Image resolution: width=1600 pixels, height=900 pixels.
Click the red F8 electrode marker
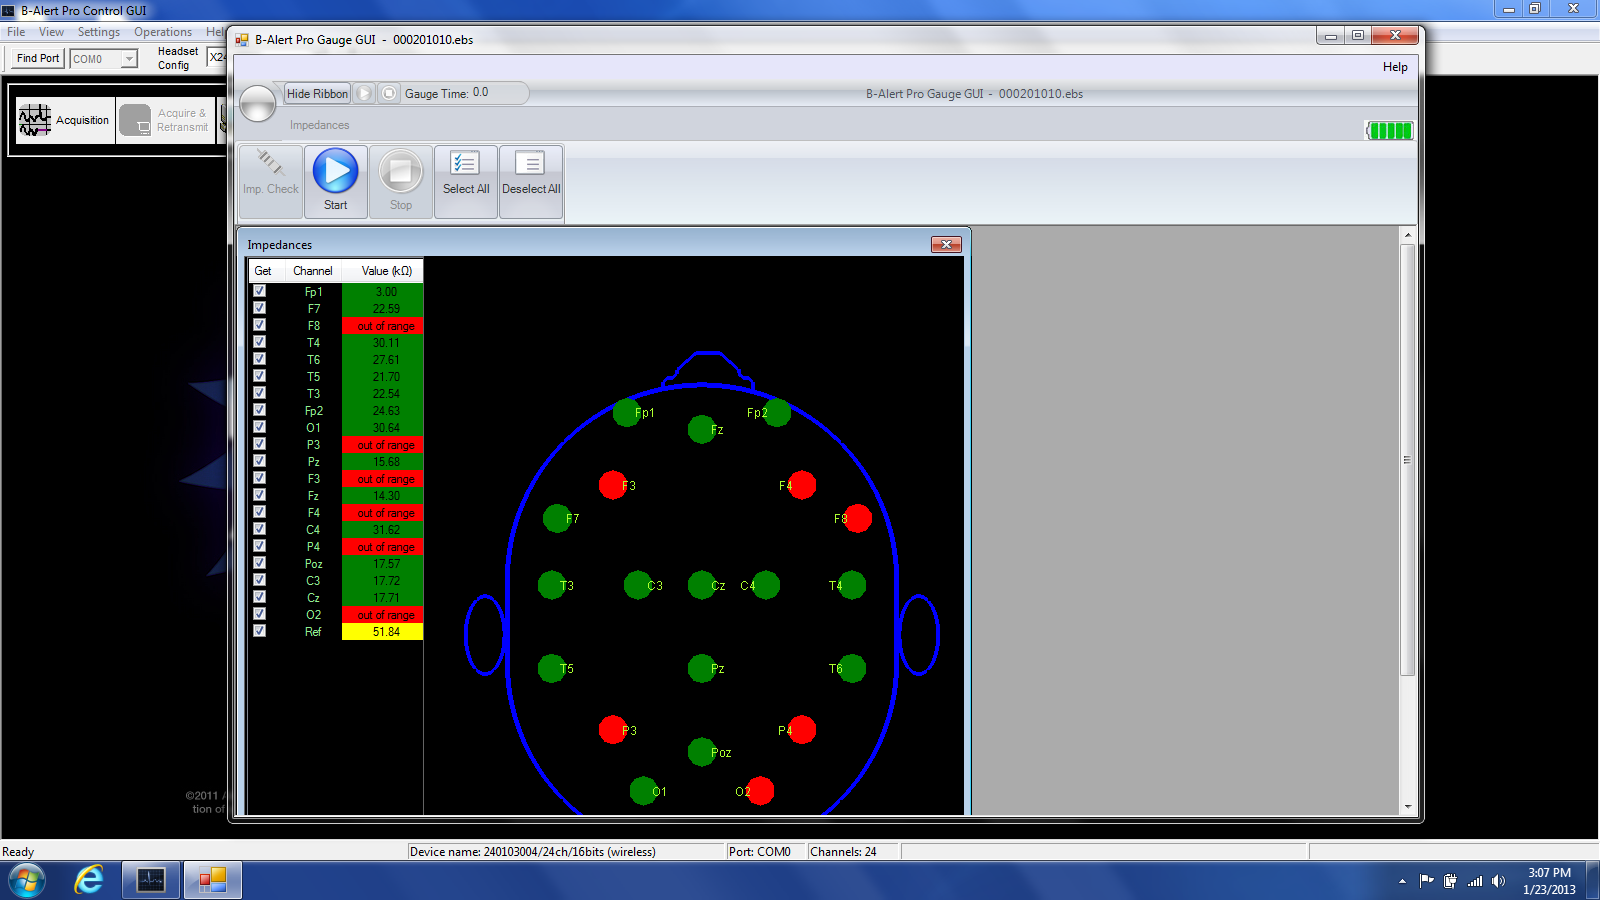pyautogui.click(x=858, y=518)
